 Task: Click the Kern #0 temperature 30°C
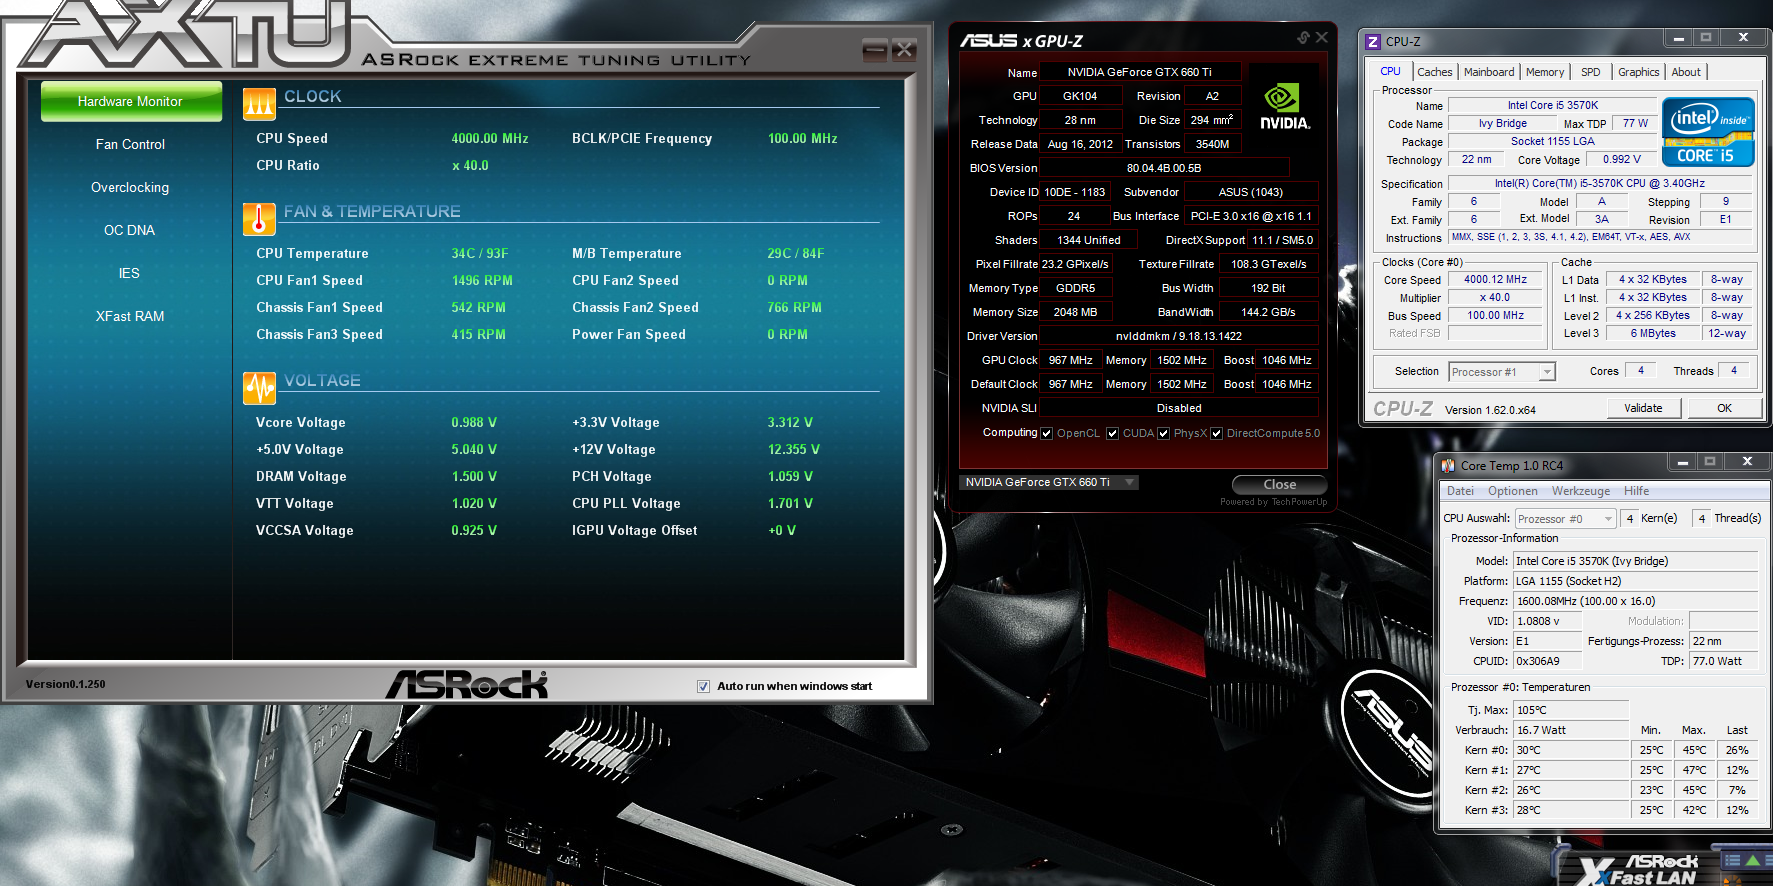pyautogui.click(x=1572, y=750)
